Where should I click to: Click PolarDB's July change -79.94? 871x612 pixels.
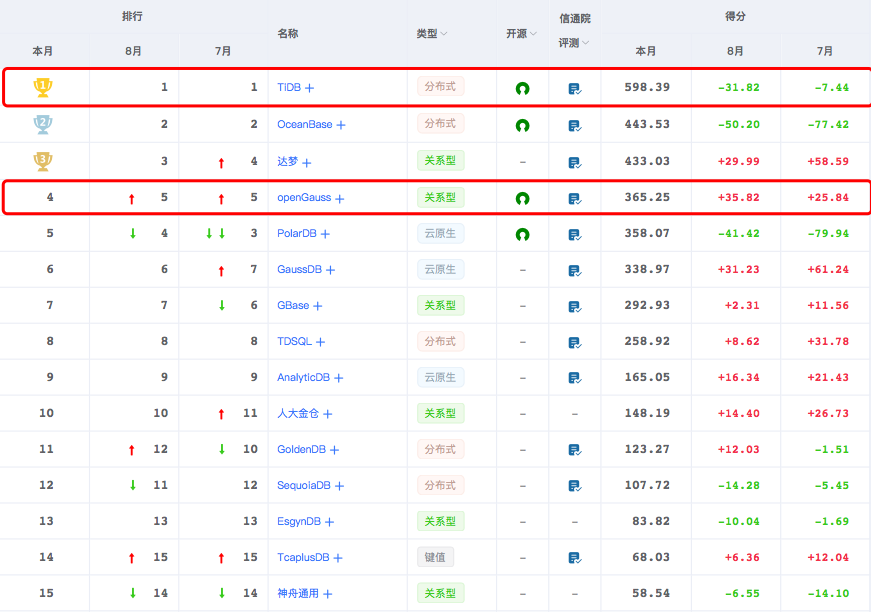click(828, 234)
